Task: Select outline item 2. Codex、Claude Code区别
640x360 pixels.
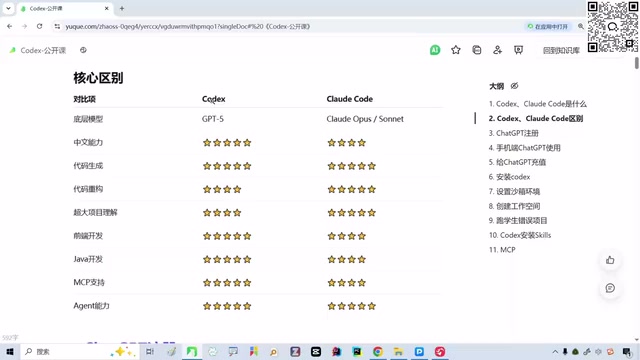Action: pyautogui.click(x=536, y=118)
